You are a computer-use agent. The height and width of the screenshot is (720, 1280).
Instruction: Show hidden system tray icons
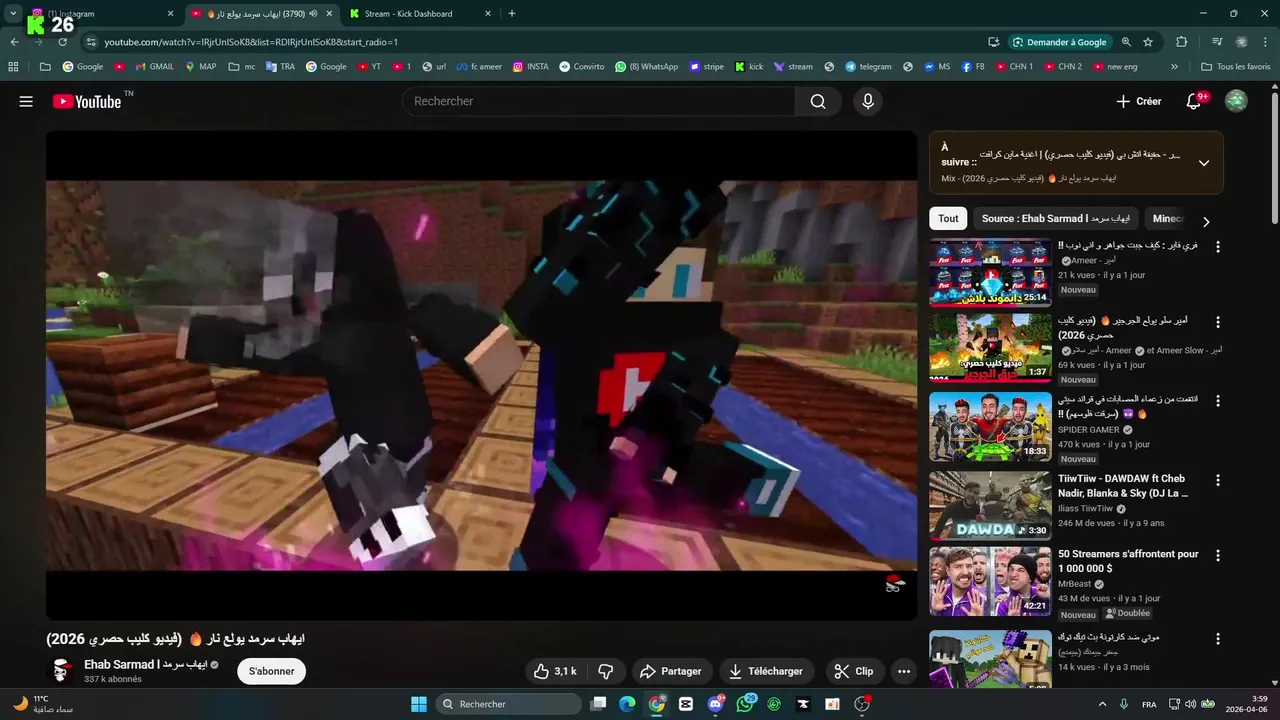point(1103,704)
